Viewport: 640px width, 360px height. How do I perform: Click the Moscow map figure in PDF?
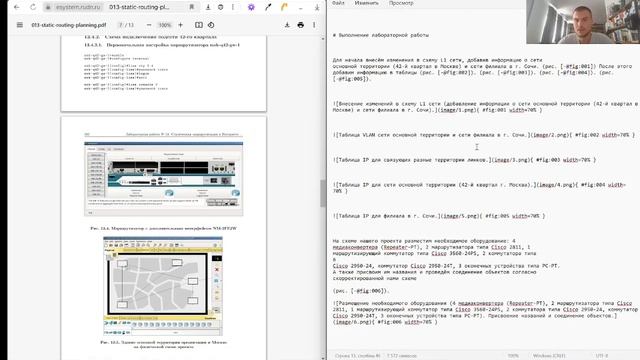[x=163, y=287]
